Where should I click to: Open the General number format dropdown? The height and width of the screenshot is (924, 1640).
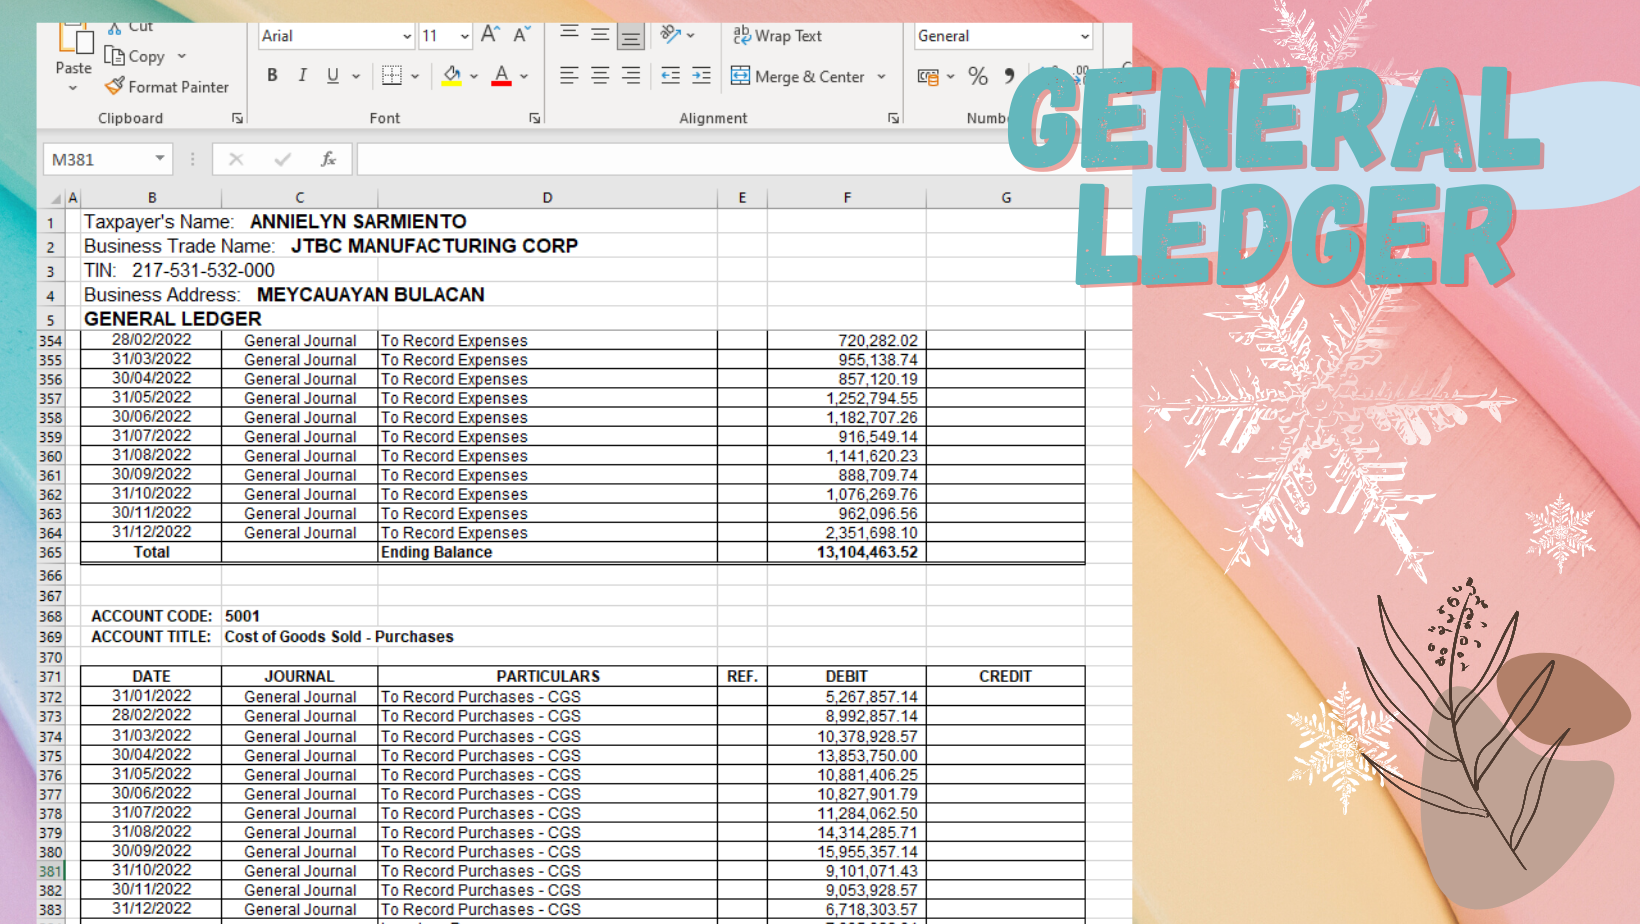coord(1085,36)
